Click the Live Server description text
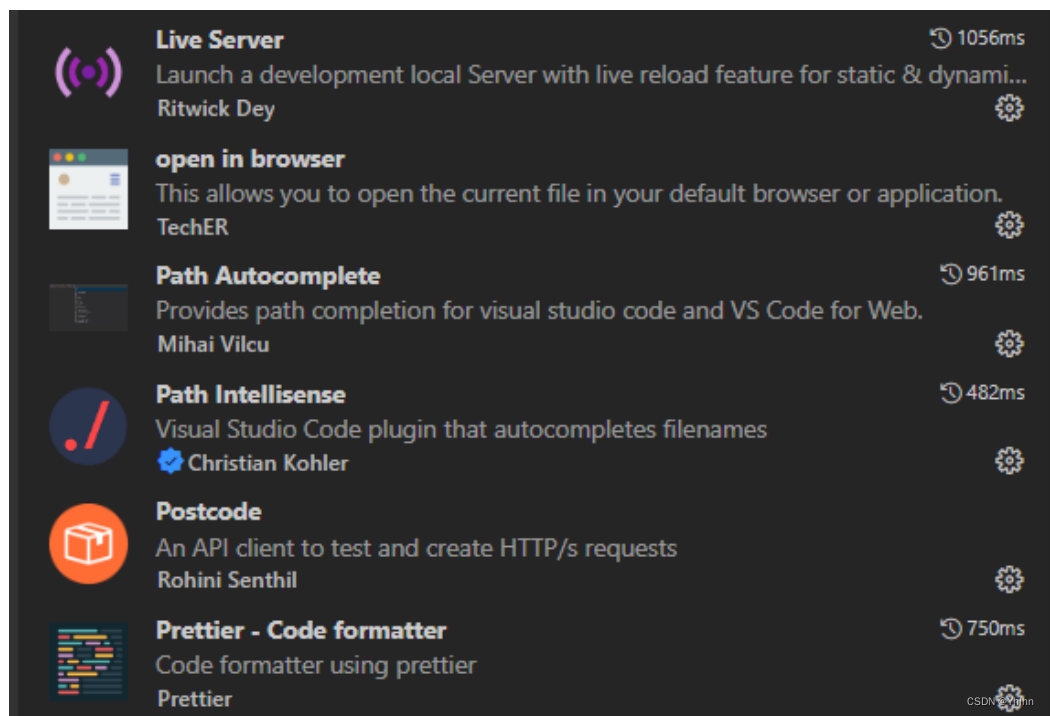Screen dimensions: 1050x716 591,75
